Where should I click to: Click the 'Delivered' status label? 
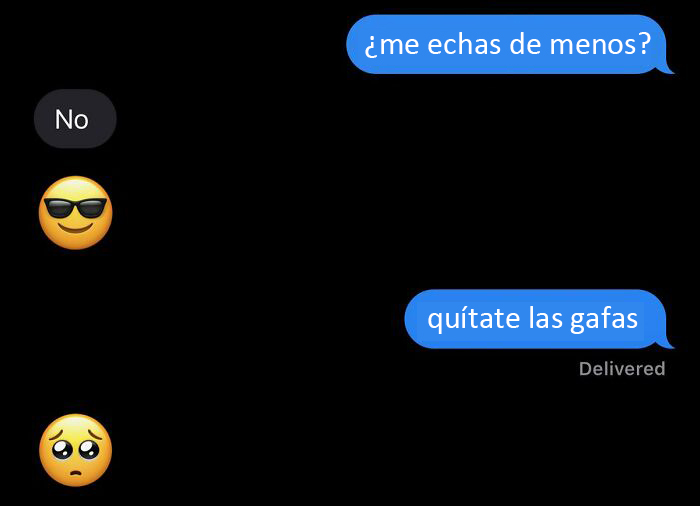(622, 369)
